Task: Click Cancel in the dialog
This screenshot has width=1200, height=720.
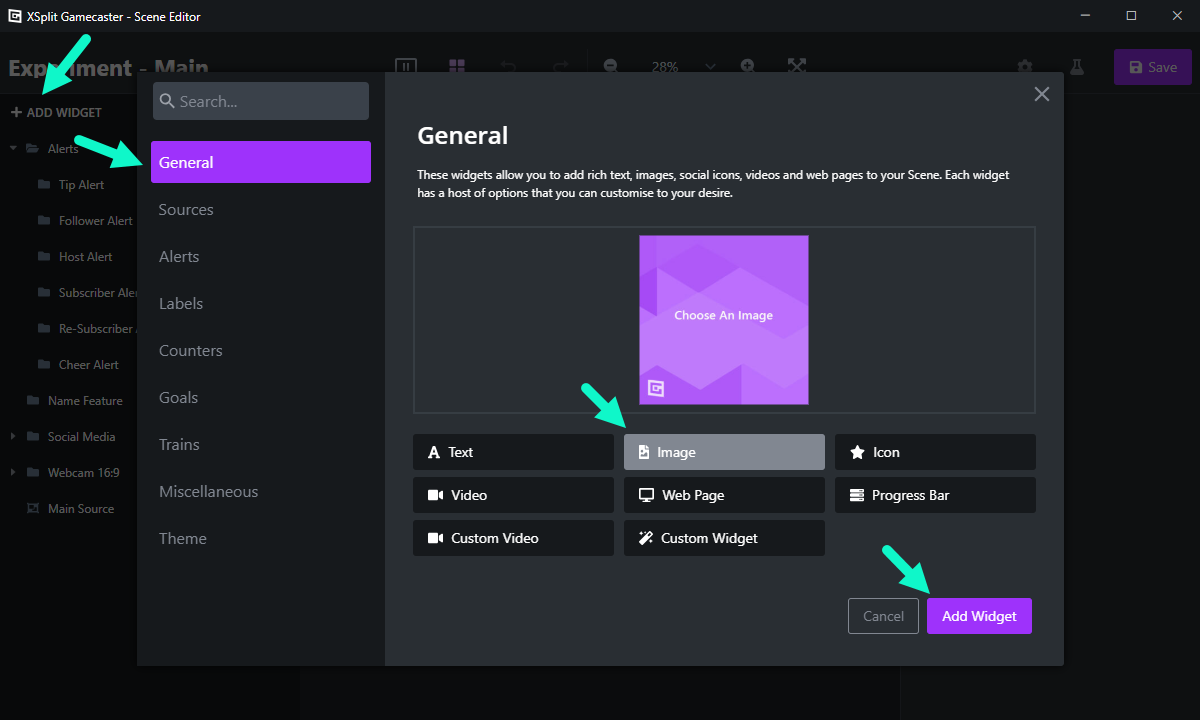Action: (x=883, y=616)
